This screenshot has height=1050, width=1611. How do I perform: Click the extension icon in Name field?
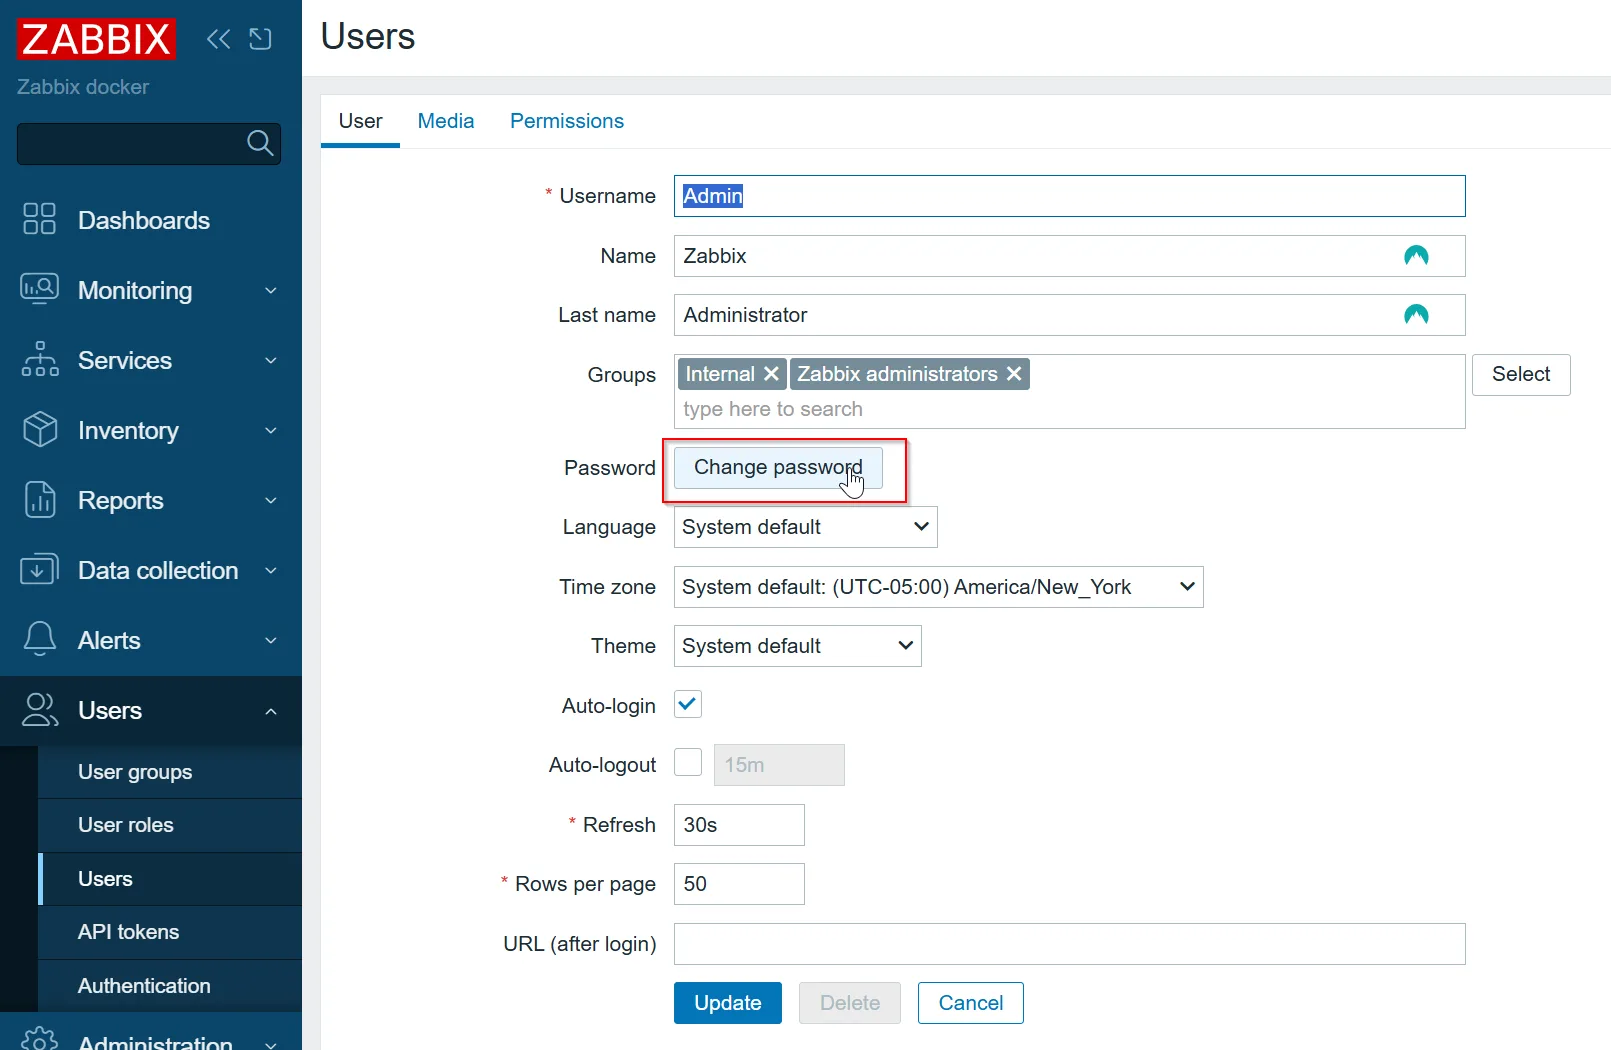(x=1416, y=255)
